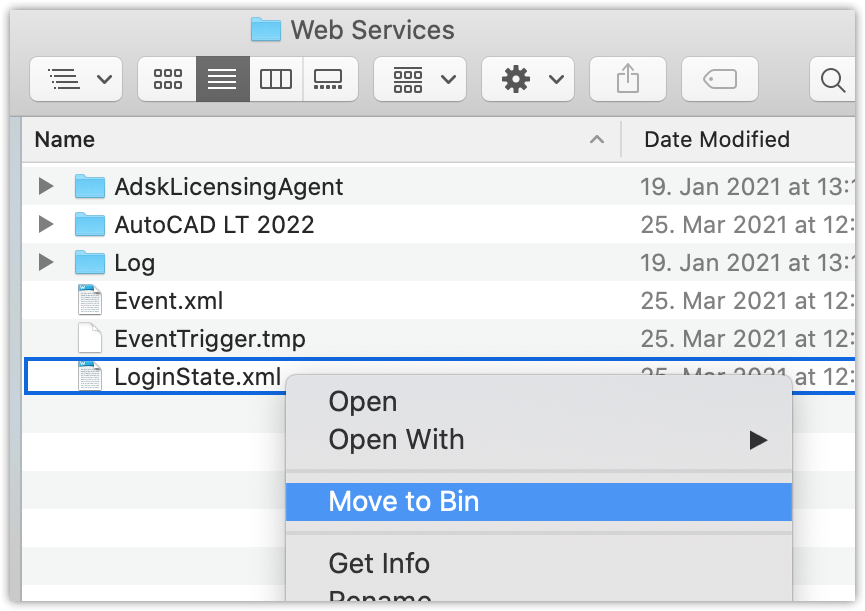
Task: Click the search magnifier icon
Action: [832, 79]
